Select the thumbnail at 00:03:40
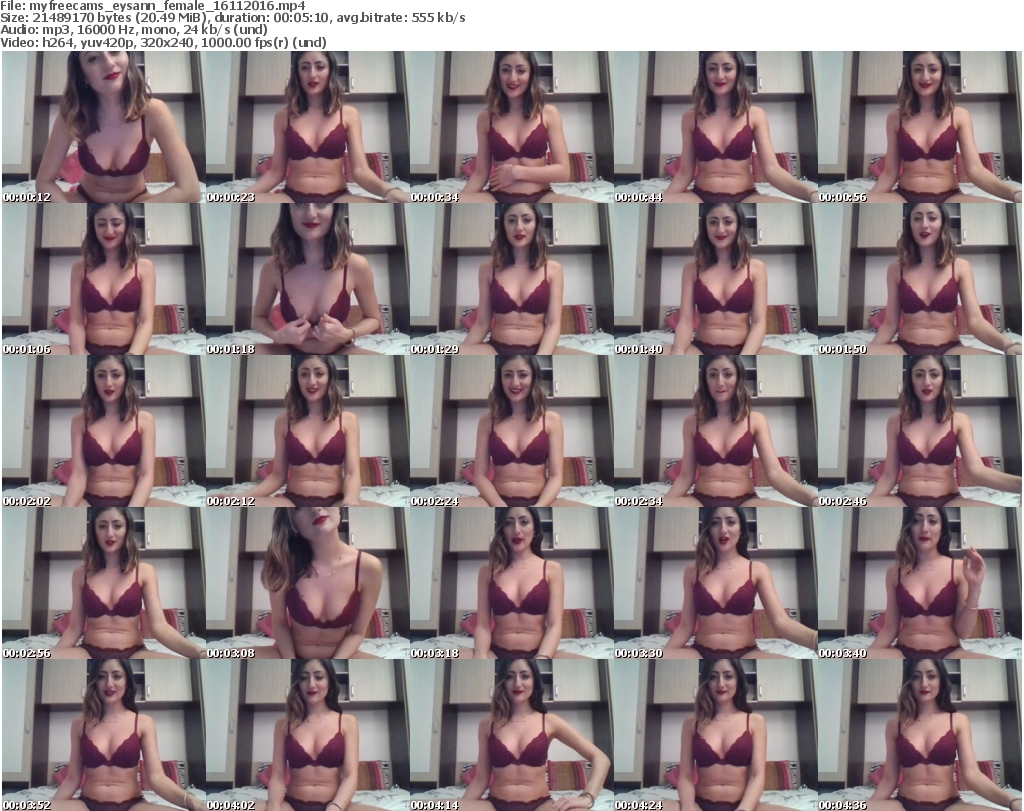The image size is (1024, 811). [919, 583]
